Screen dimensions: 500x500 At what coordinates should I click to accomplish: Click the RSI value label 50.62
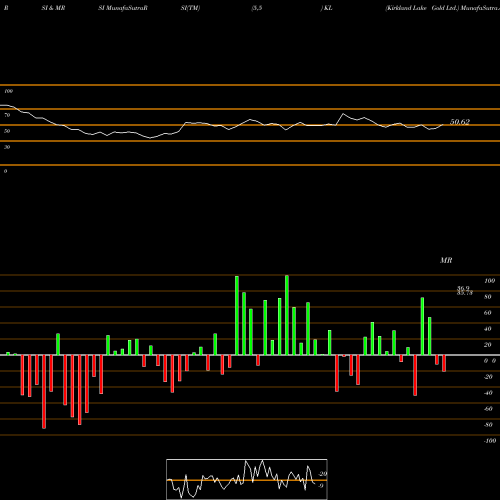(x=460, y=122)
